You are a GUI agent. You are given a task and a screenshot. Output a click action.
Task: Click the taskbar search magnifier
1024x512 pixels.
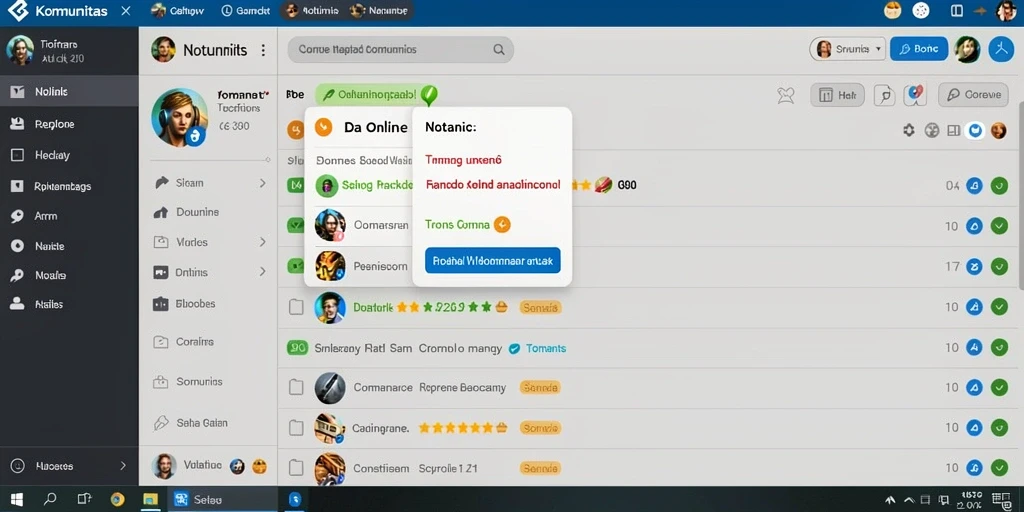(50, 500)
